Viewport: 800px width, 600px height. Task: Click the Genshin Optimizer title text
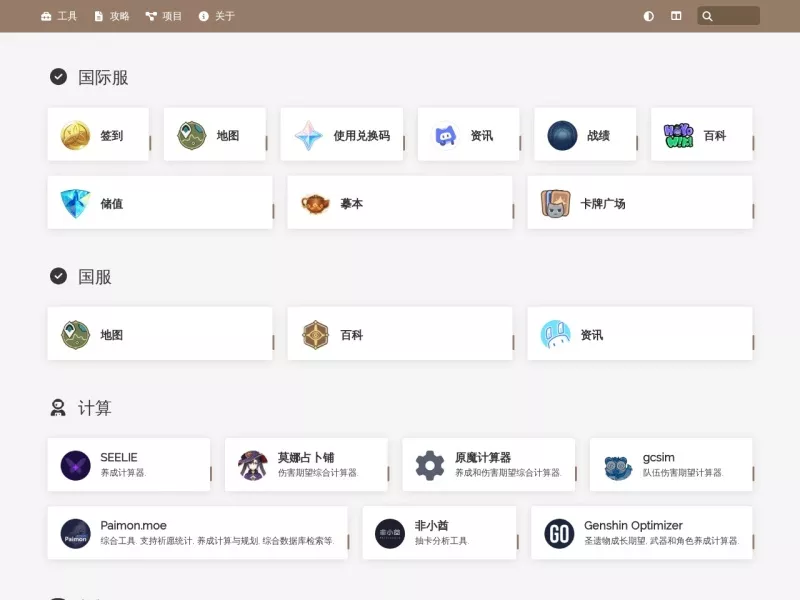633,526
